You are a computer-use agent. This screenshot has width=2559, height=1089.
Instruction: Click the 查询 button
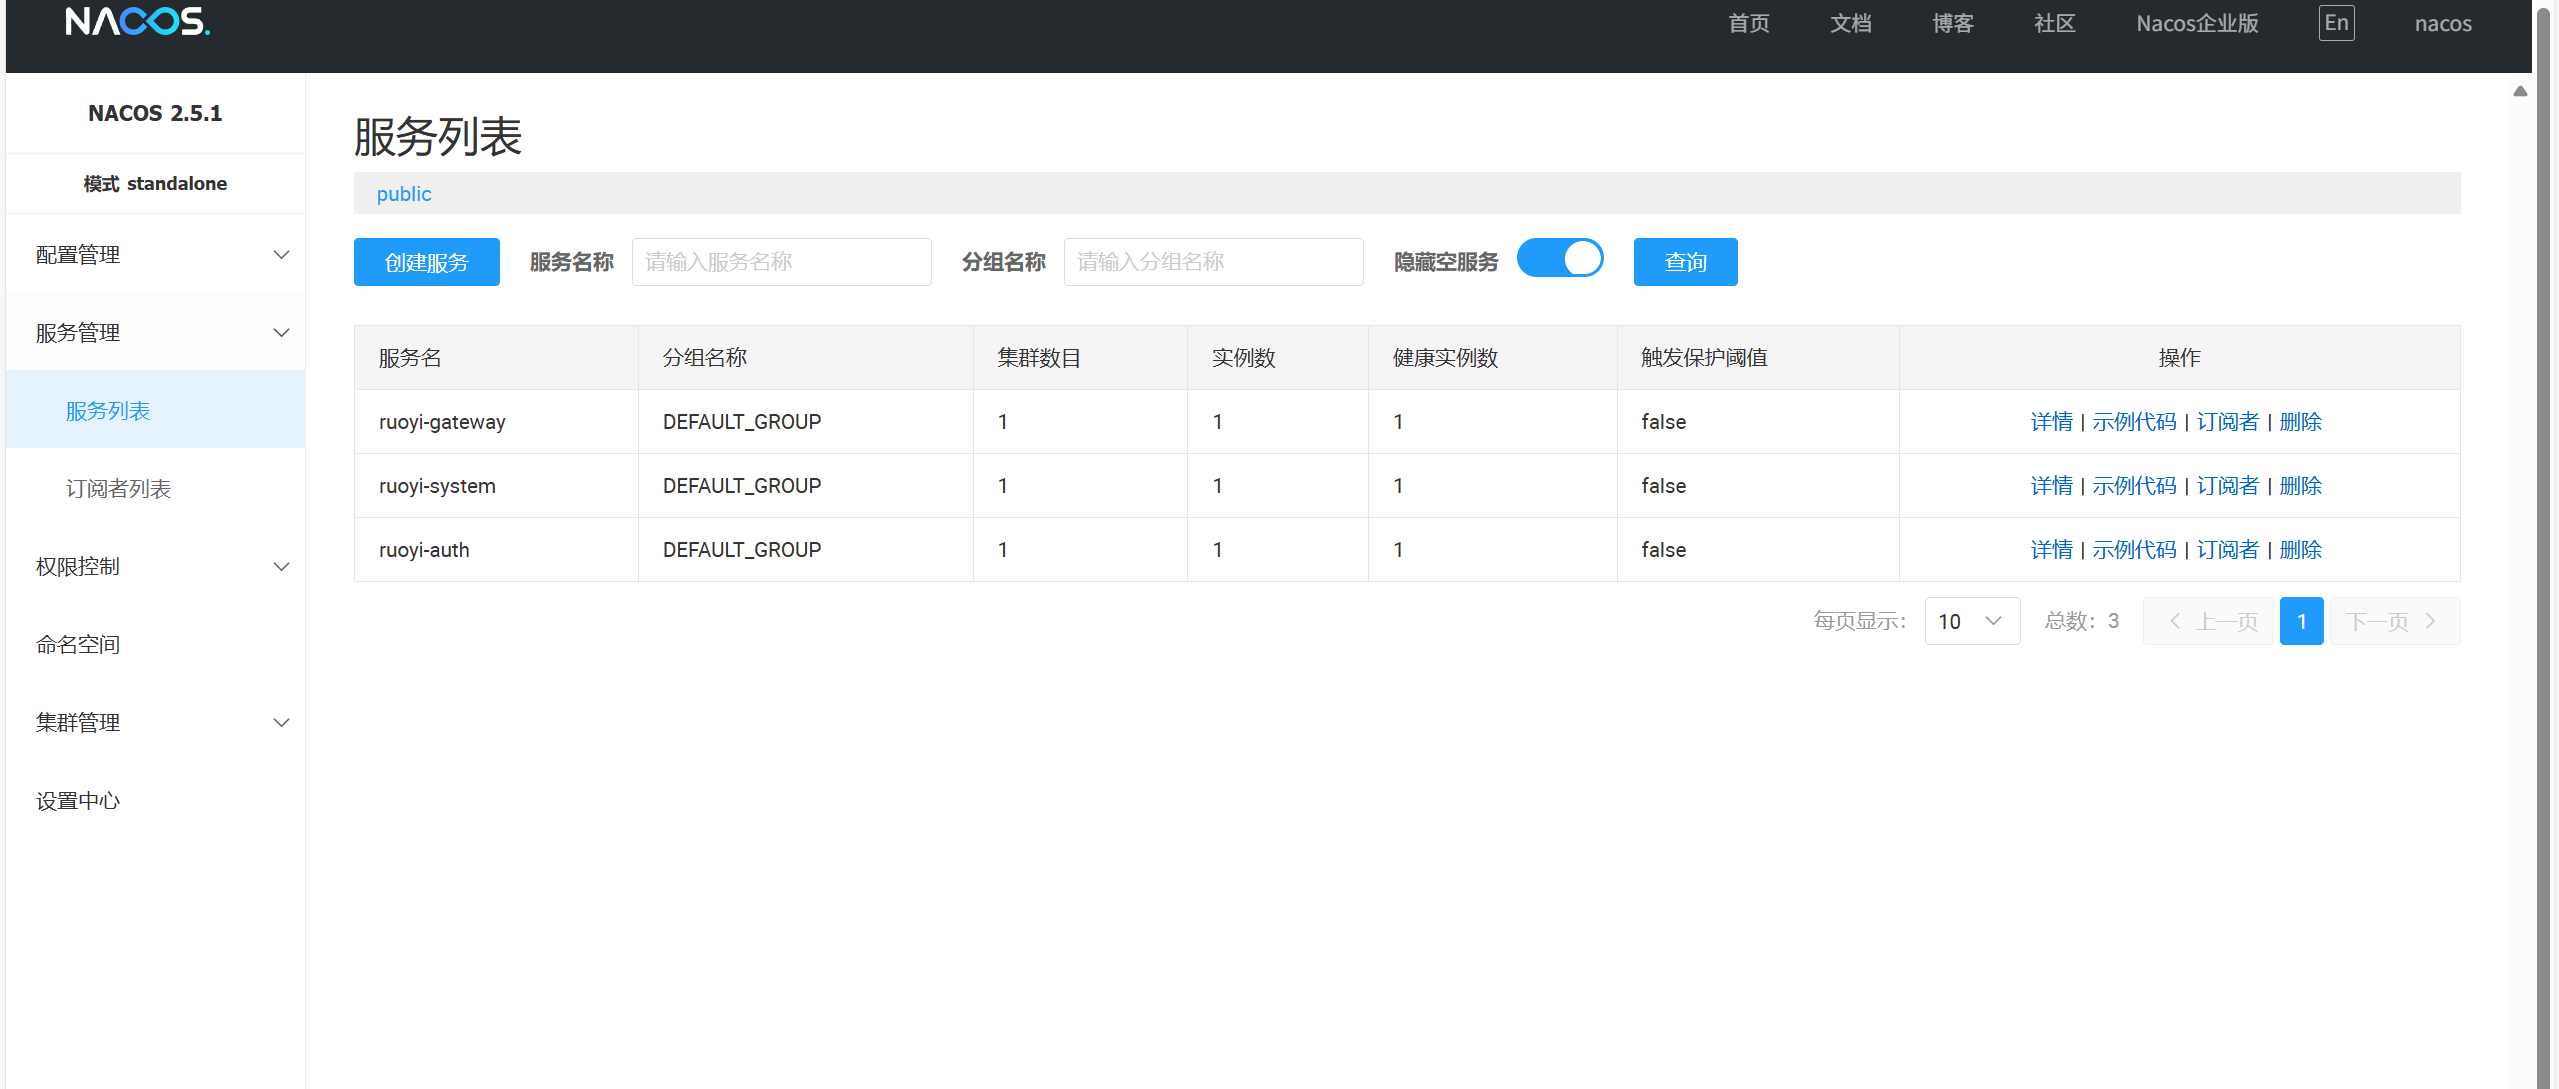[1686, 262]
